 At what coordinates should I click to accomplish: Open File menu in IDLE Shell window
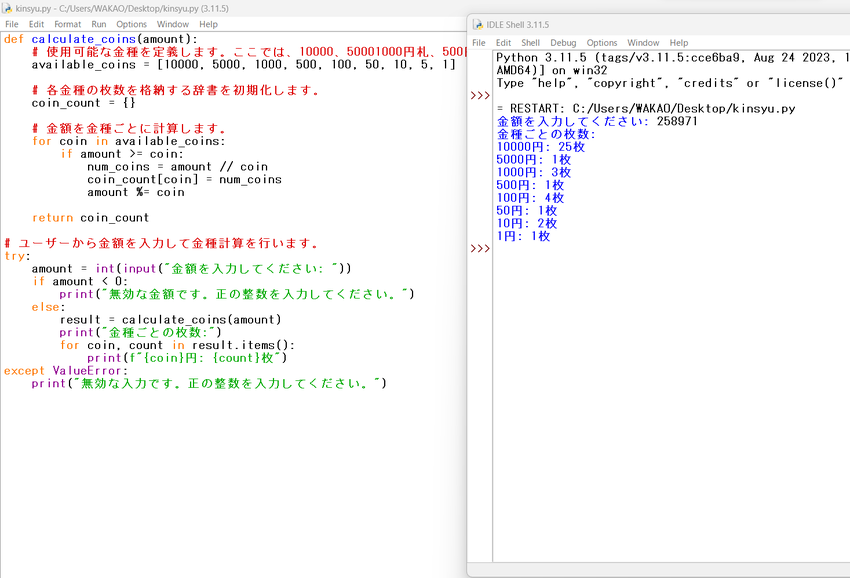pos(479,43)
